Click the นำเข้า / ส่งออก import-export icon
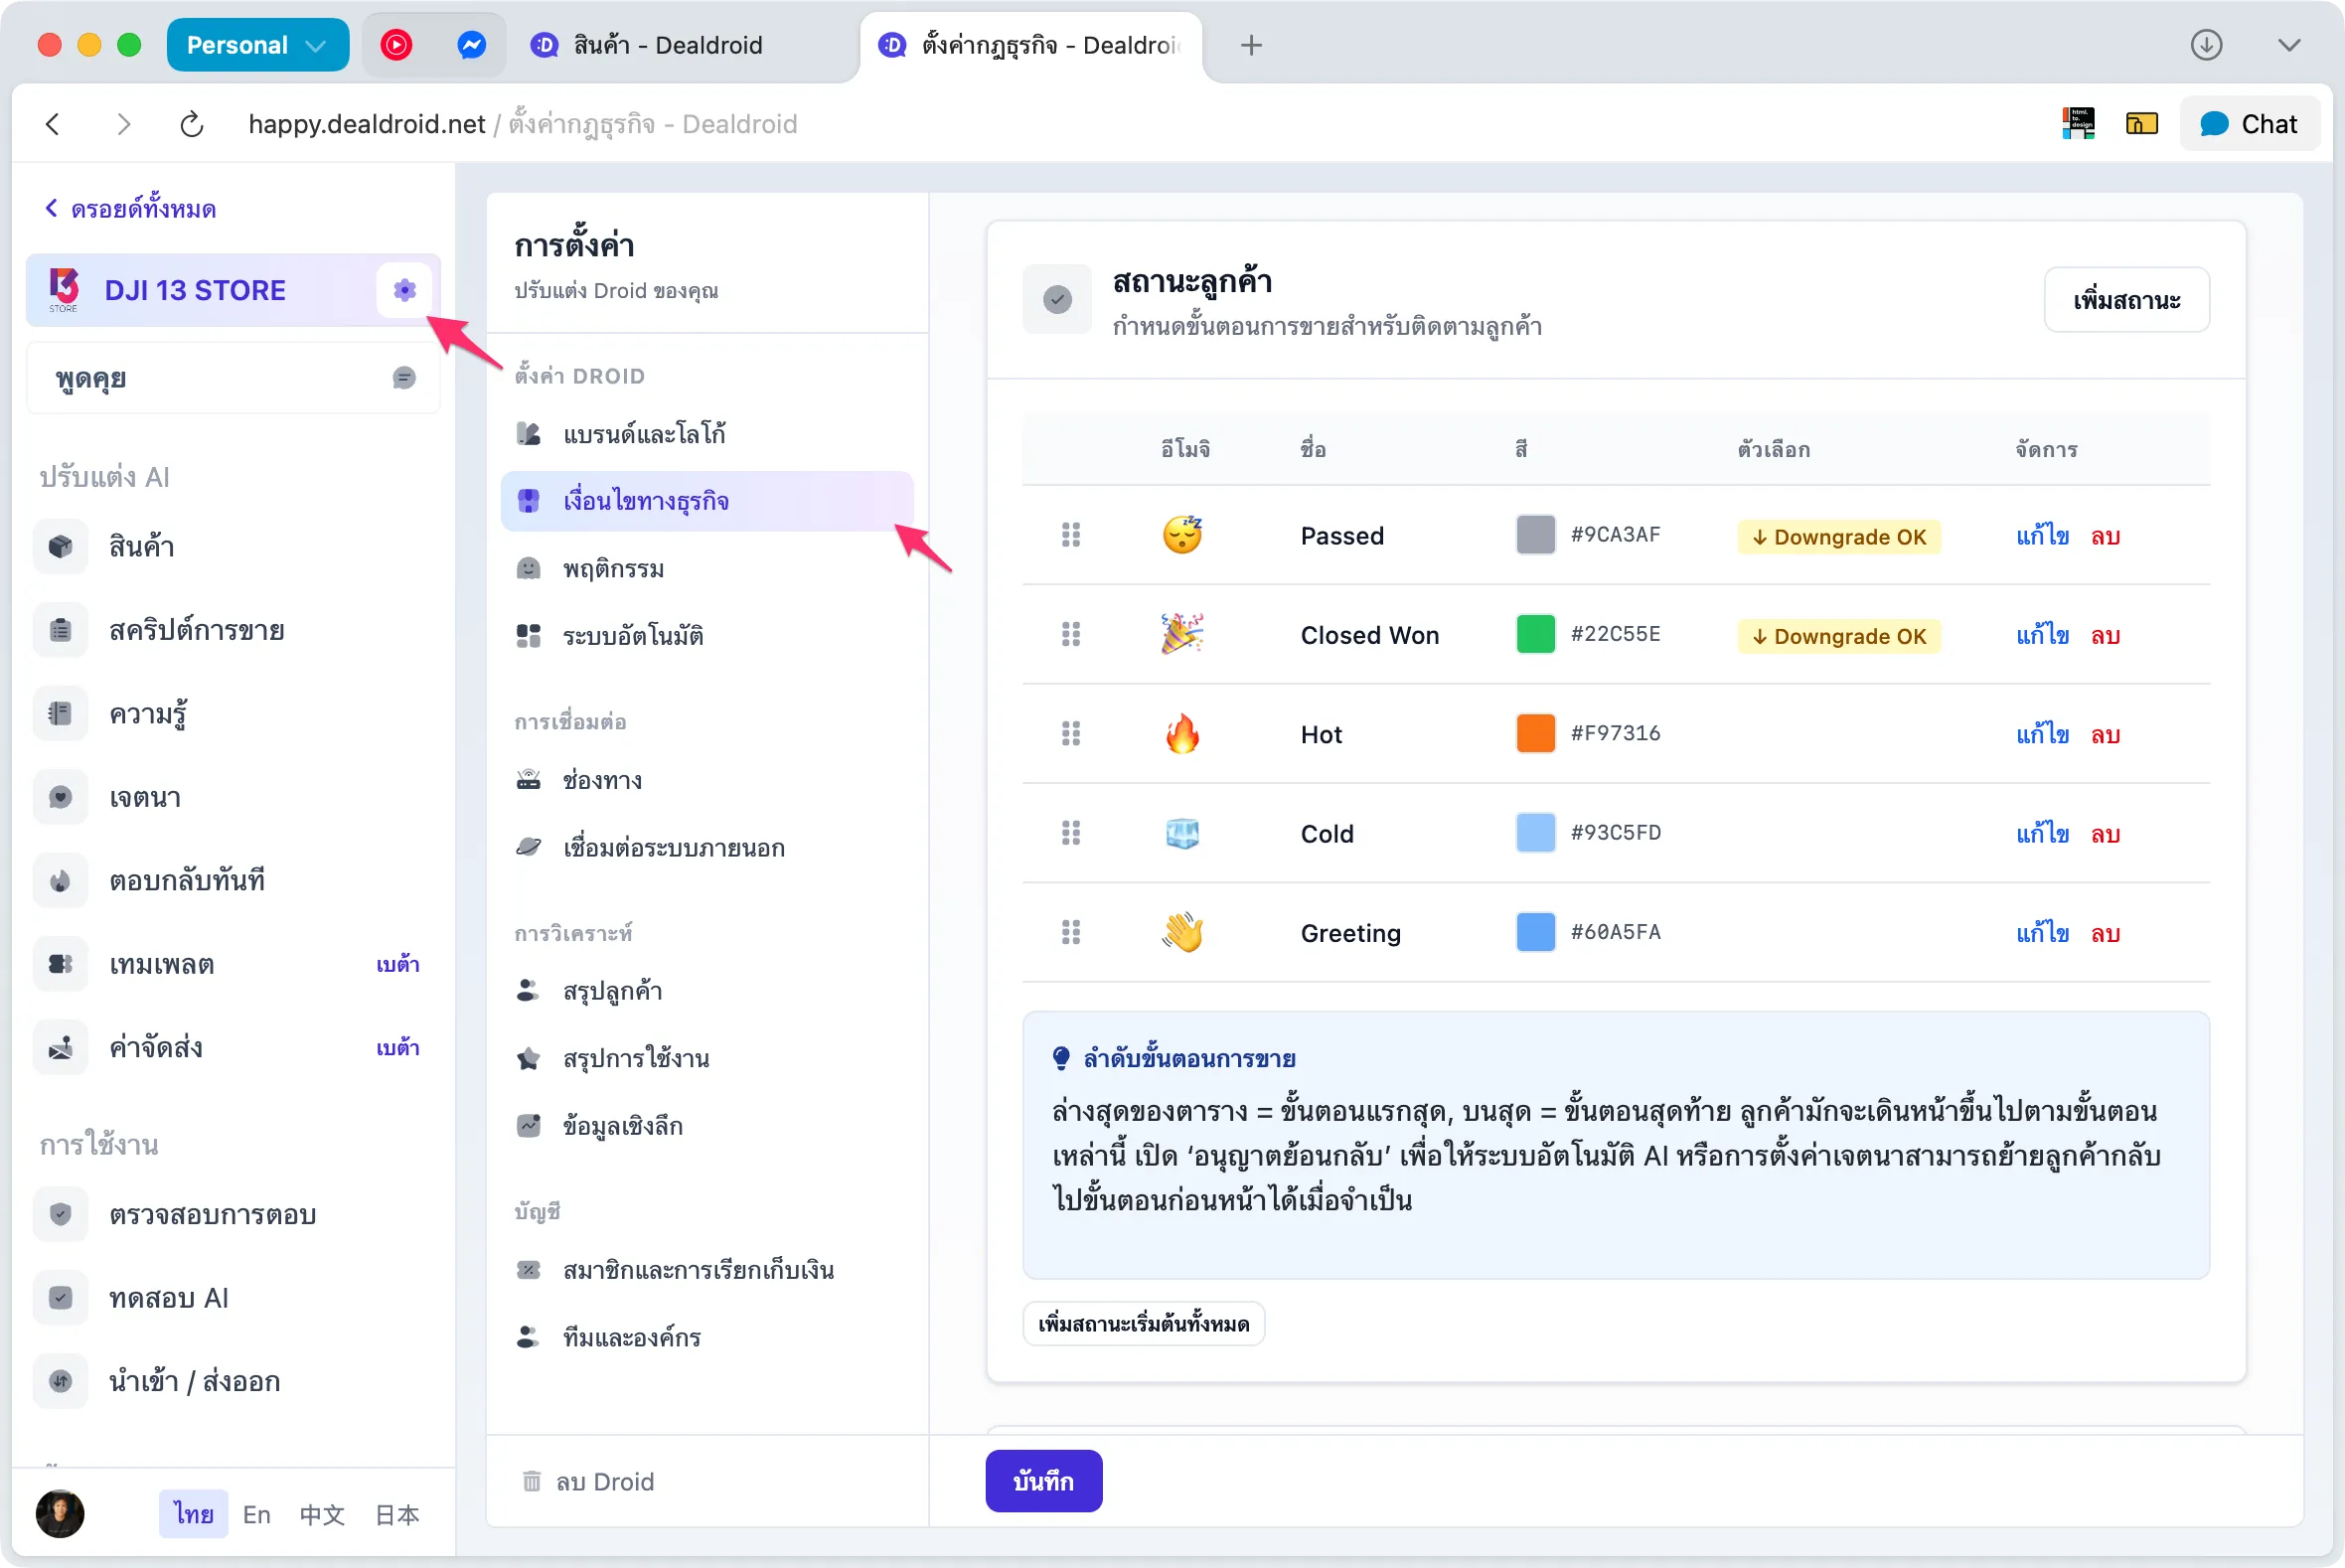 click(x=60, y=1381)
